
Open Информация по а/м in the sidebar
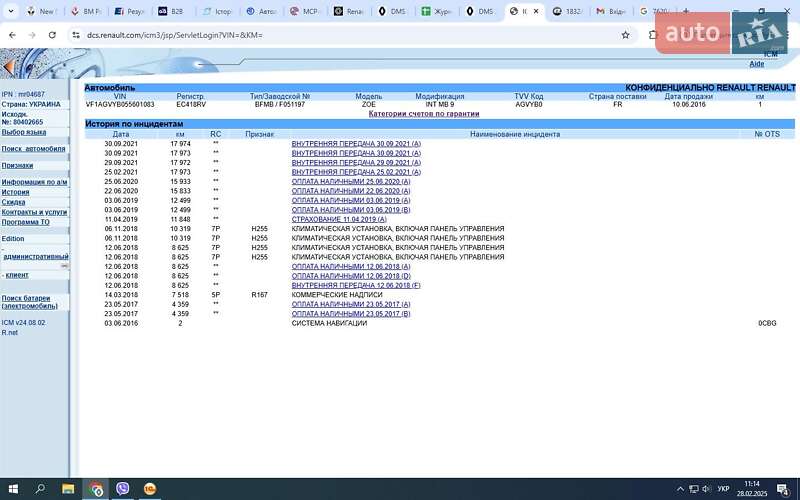(34, 182)
